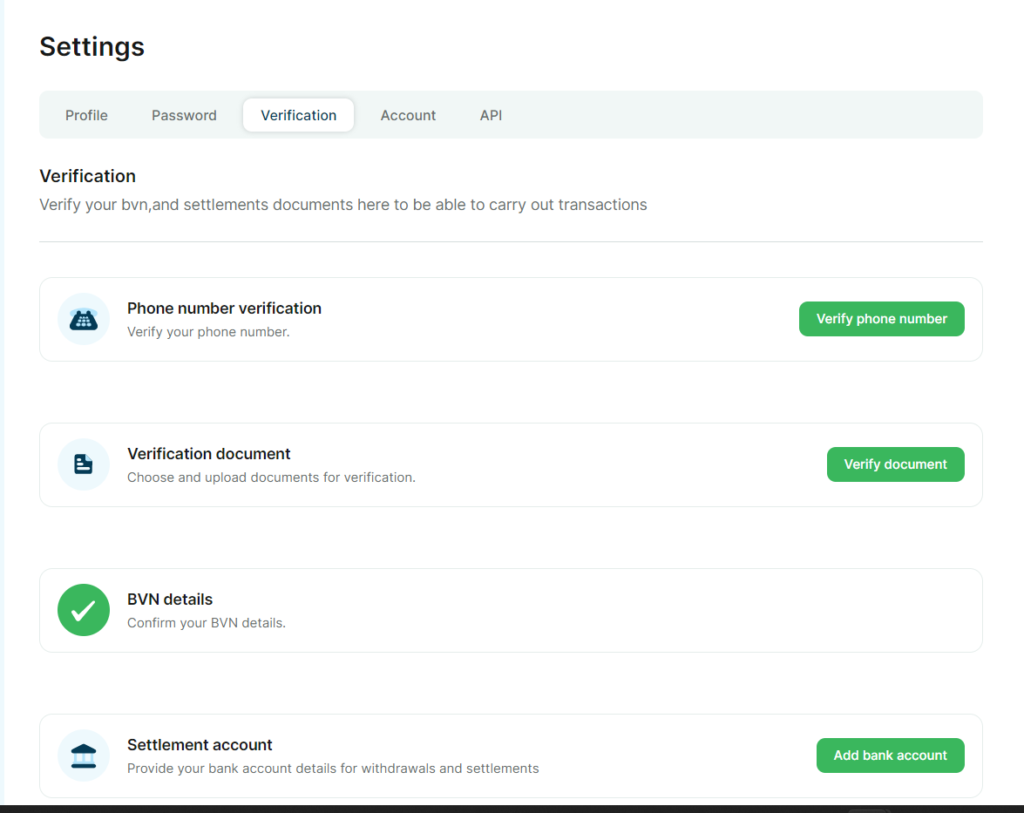Click the phone number verification keypad icon
1024x813 pixels.
(x=83, y=319)
